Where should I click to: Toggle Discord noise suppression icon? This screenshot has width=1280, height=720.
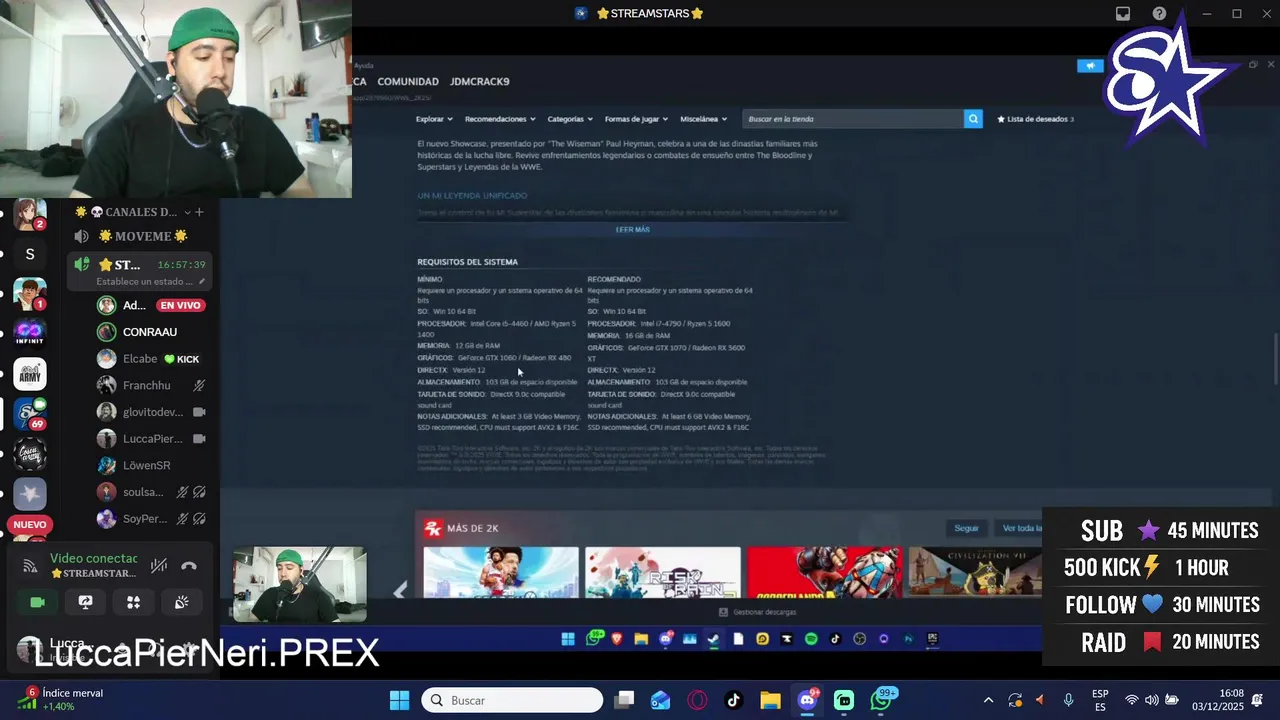[159, 566]
